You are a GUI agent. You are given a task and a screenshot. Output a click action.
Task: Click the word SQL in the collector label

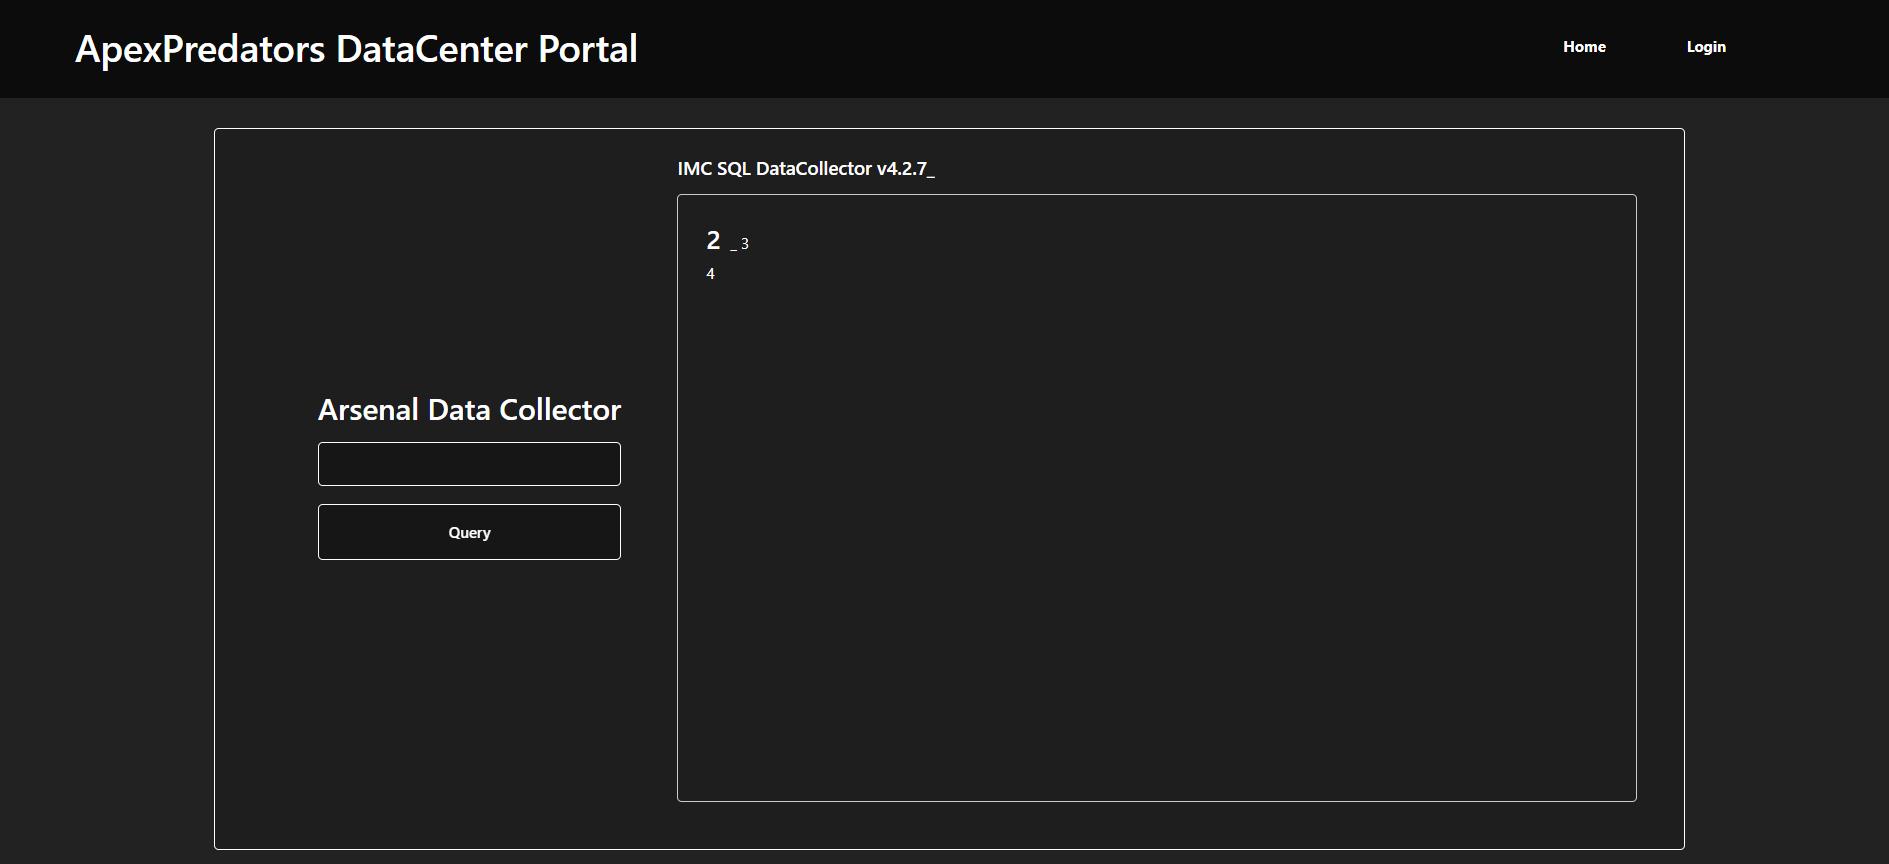coord(733,169)
